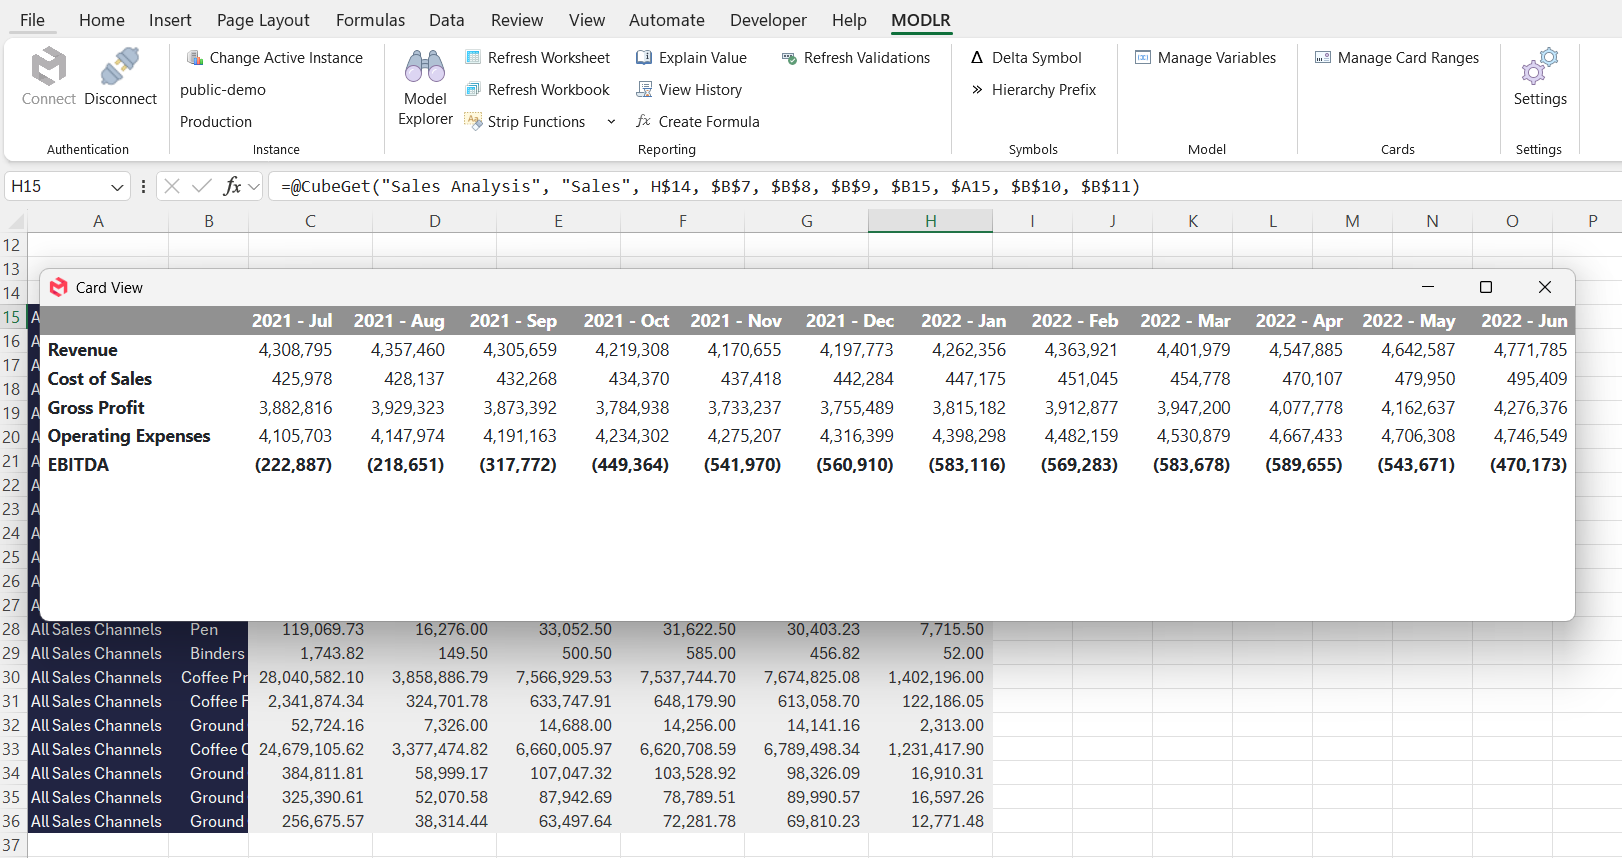Screen dimensions: 1622x858
Task: Open the Developer tab
Action: coord(768,20)
